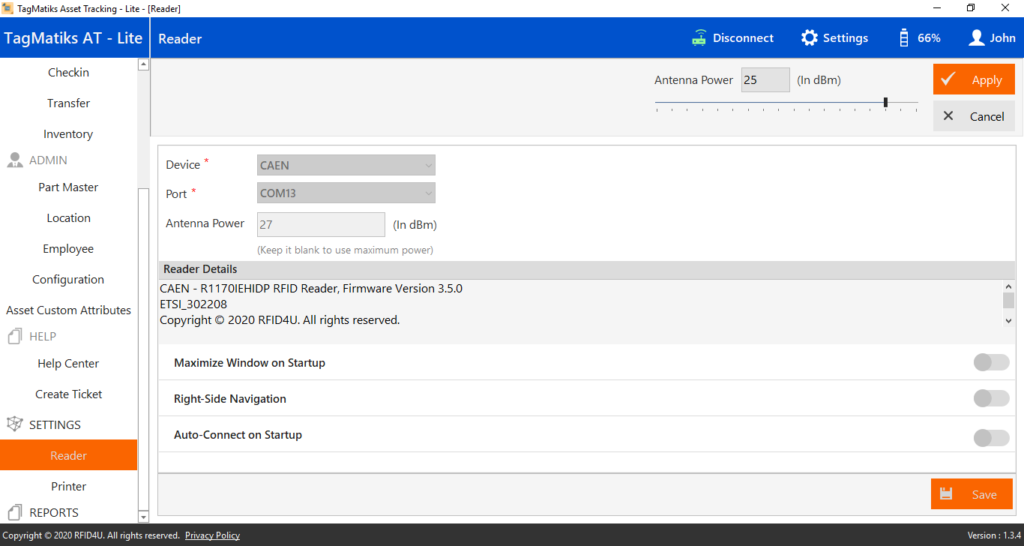Open the Device dropdown showing CAEN

click(x=346, y=165)
